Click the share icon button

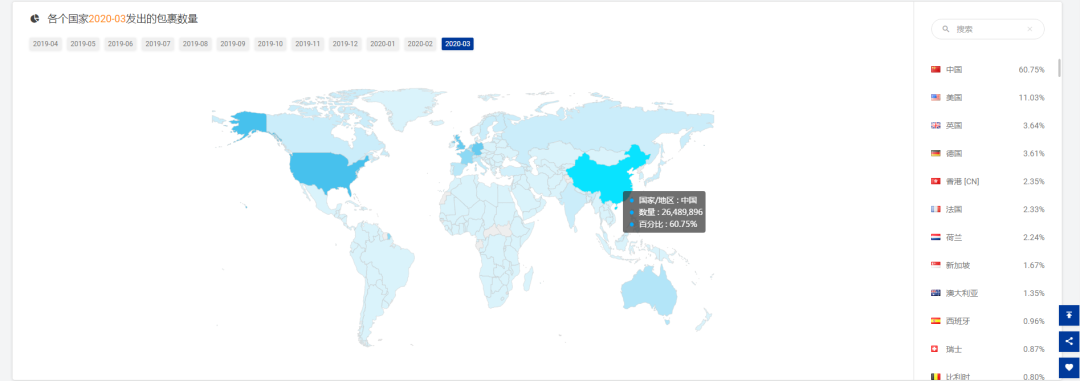[1069, 341]
